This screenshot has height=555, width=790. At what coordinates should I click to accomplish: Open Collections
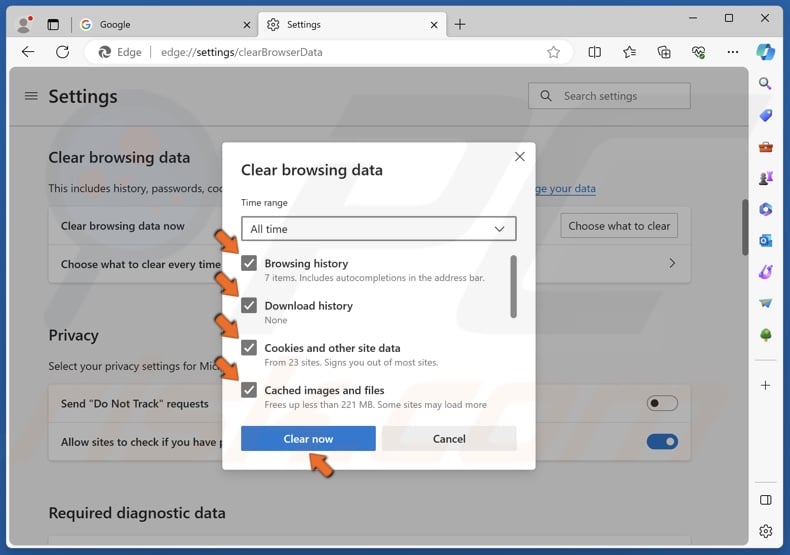pyautogui.click(x=664, y=52)
